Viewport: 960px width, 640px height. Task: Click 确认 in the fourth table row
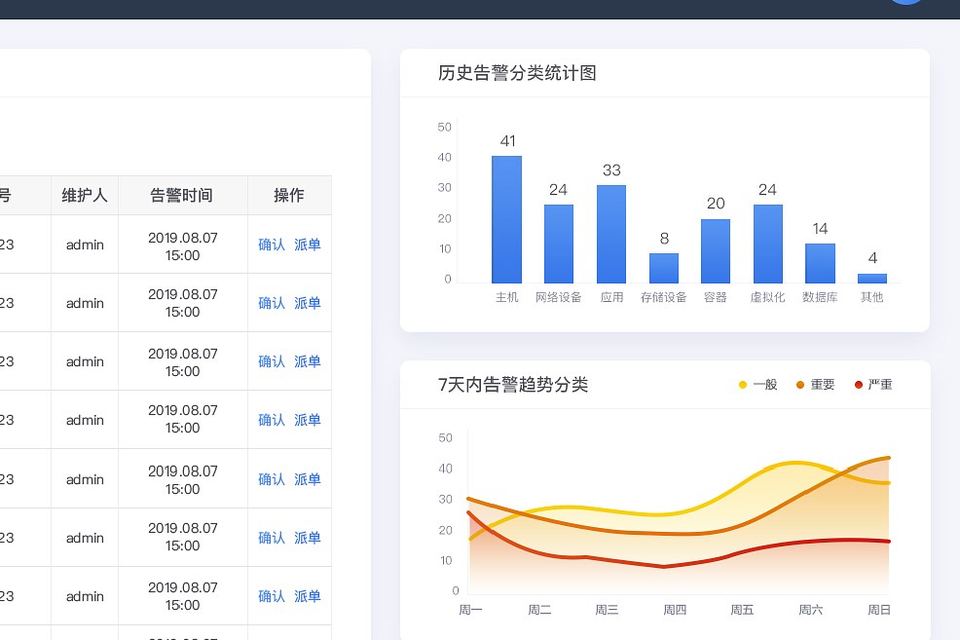point(272,420)
